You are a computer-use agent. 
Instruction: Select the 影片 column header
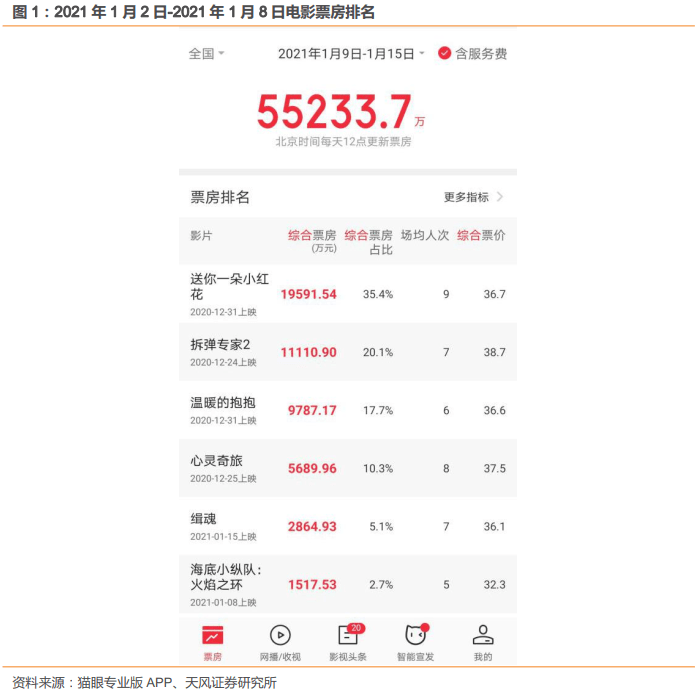[201, 235]
